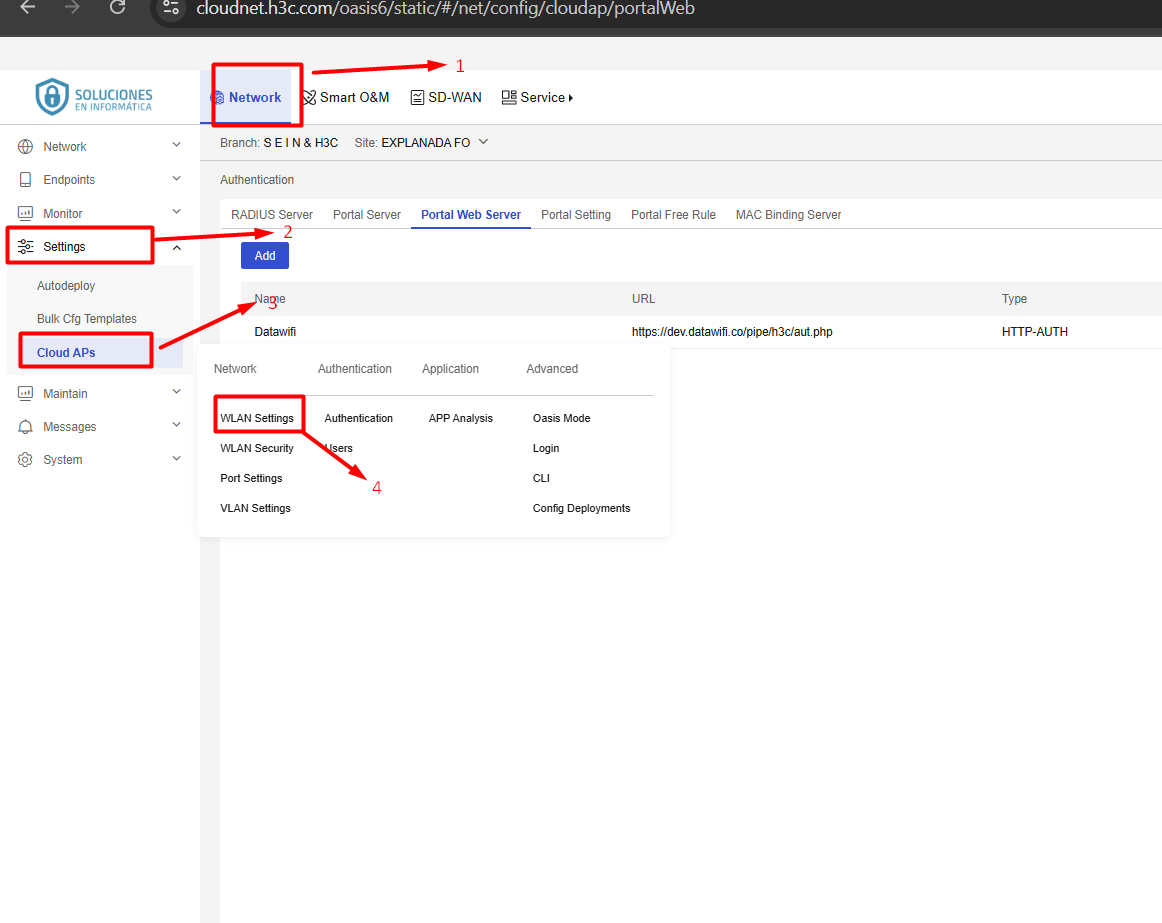Click the URL column header
This screenshot has width=1162, height=923.
(643, 299)
